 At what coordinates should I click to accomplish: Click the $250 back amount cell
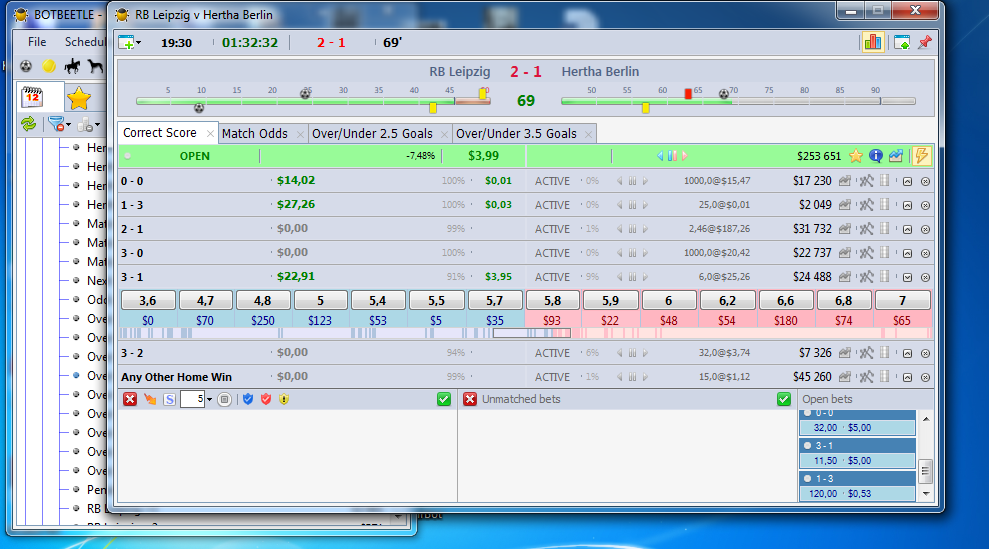[262, 321]
